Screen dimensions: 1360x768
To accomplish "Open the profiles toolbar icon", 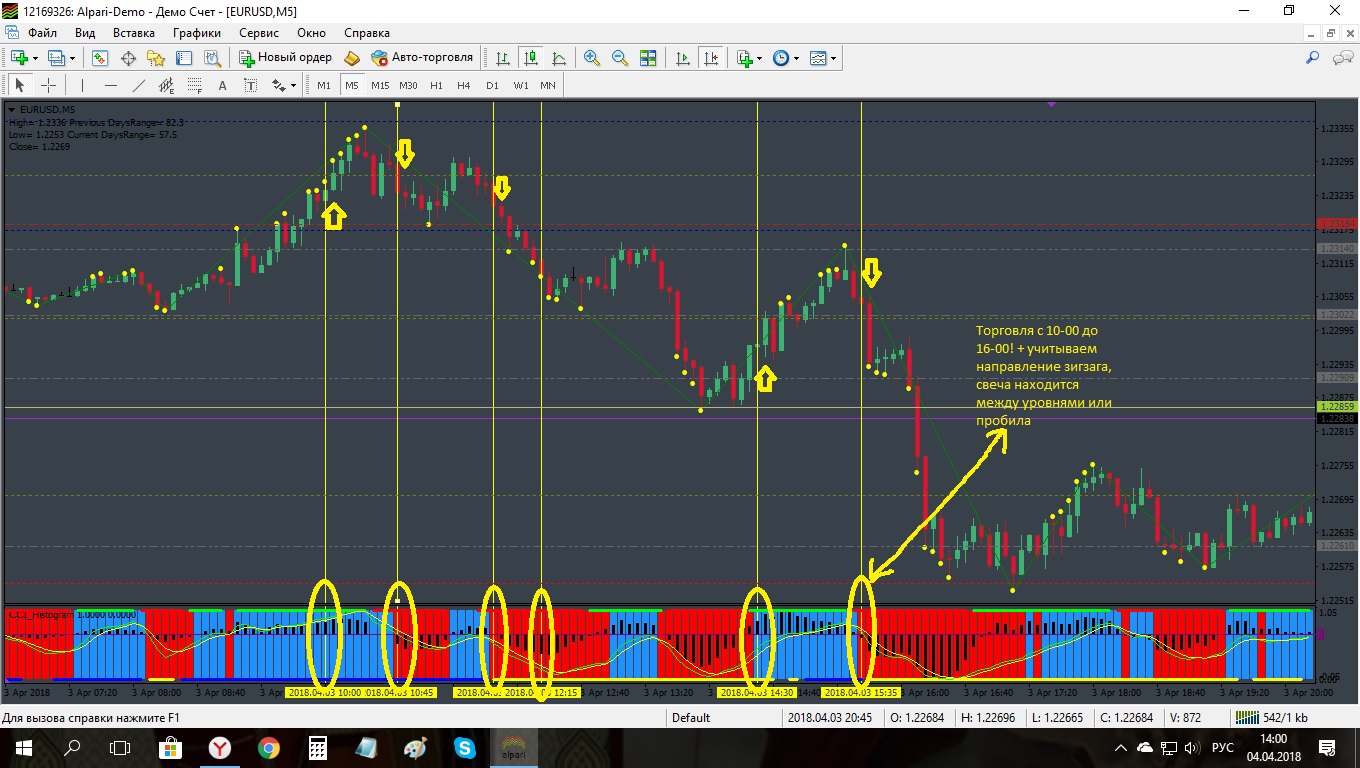I will 57,58.
